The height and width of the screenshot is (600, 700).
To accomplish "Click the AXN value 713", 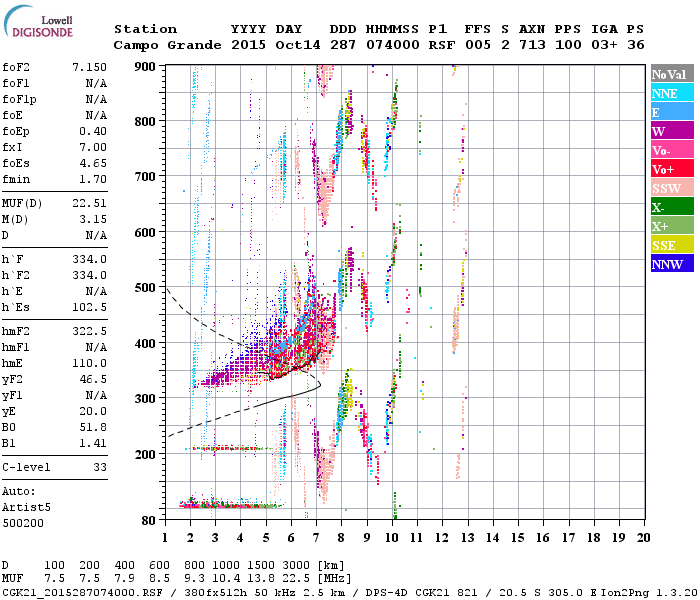I will pos(532,45).
